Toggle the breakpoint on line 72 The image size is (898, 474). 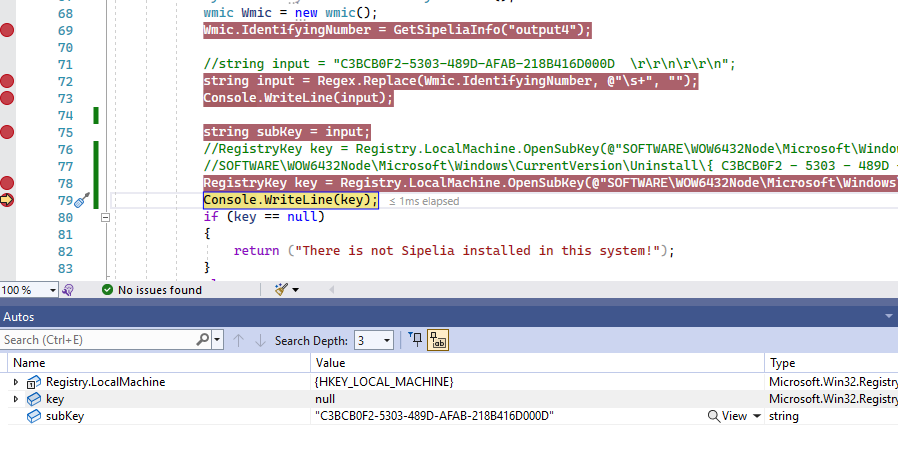click(x=7, y=81)
